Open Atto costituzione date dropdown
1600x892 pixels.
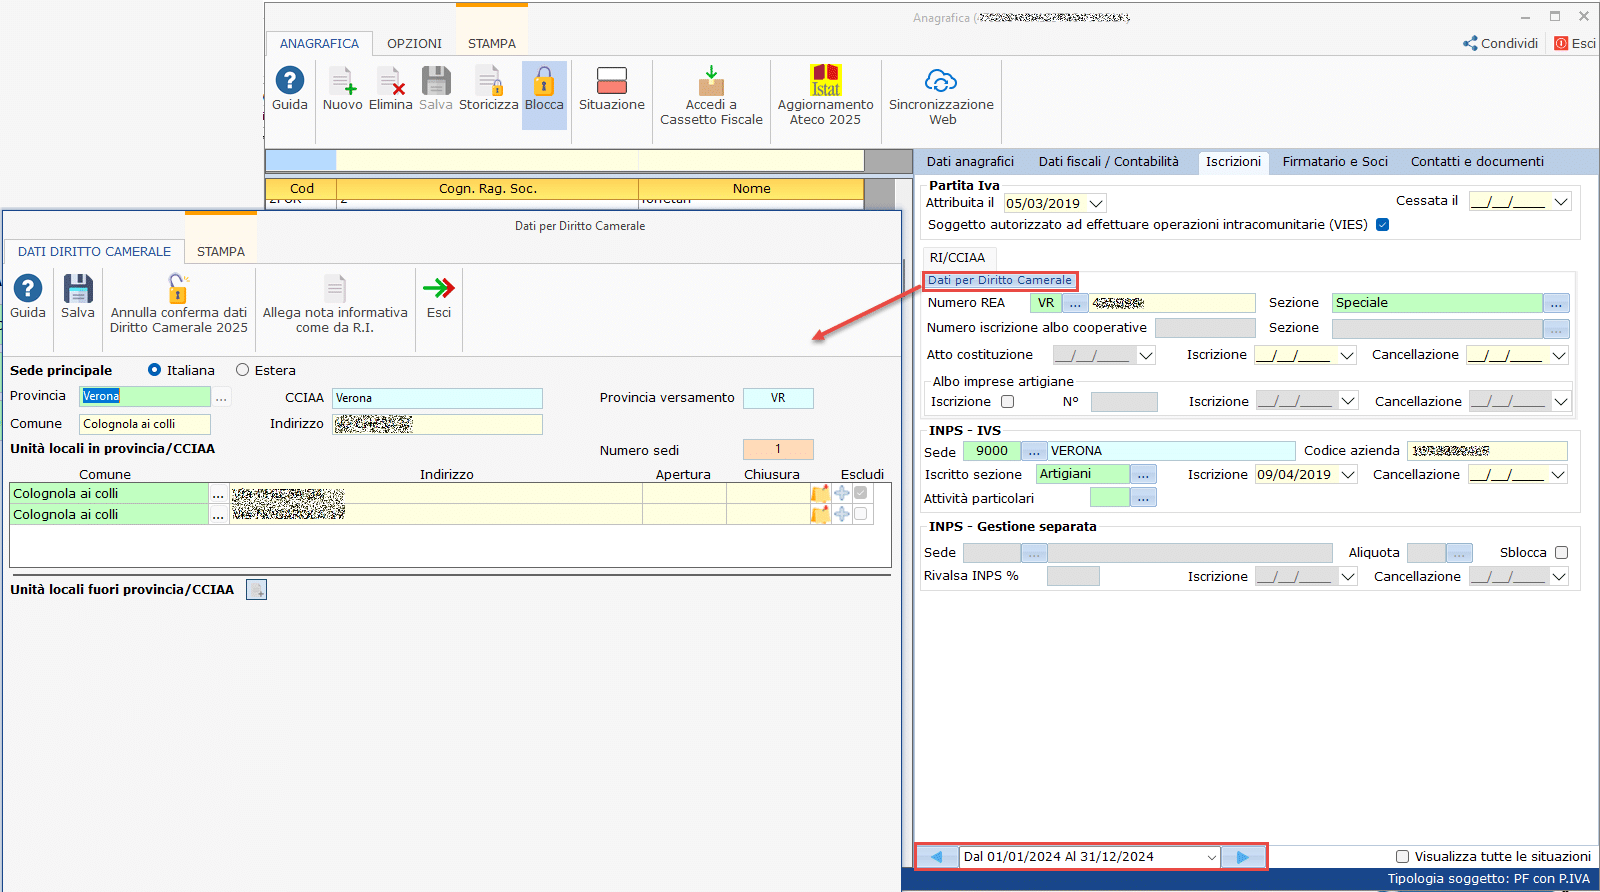tap(1146, 355)
